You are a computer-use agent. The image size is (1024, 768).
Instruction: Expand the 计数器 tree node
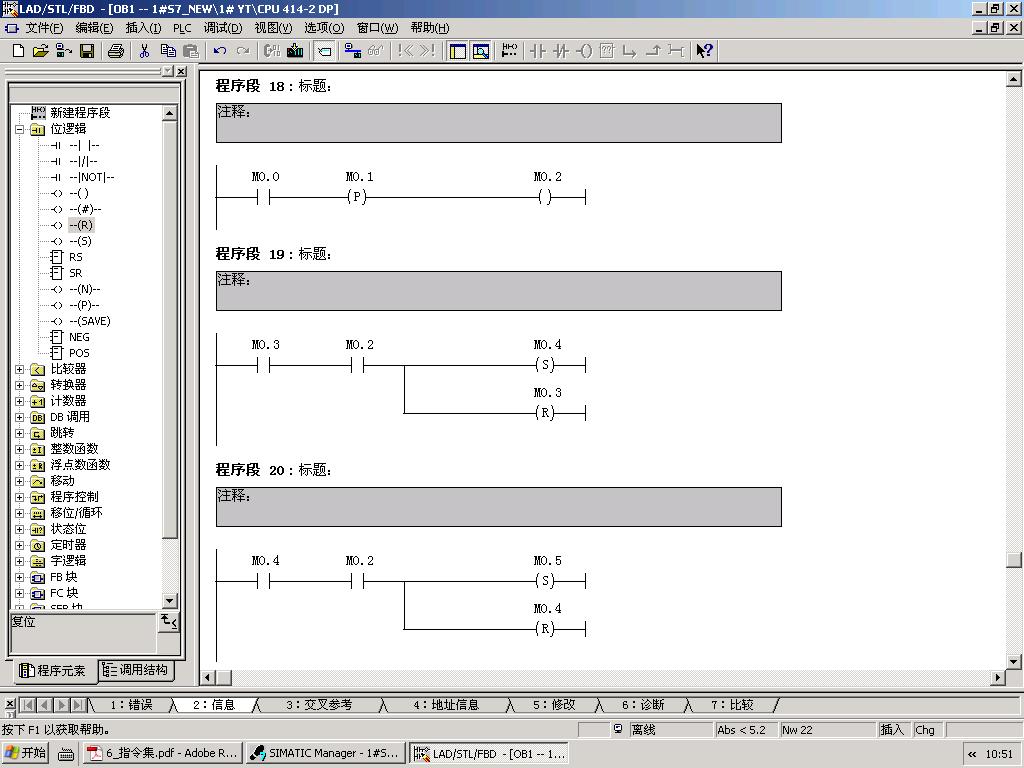20,401
